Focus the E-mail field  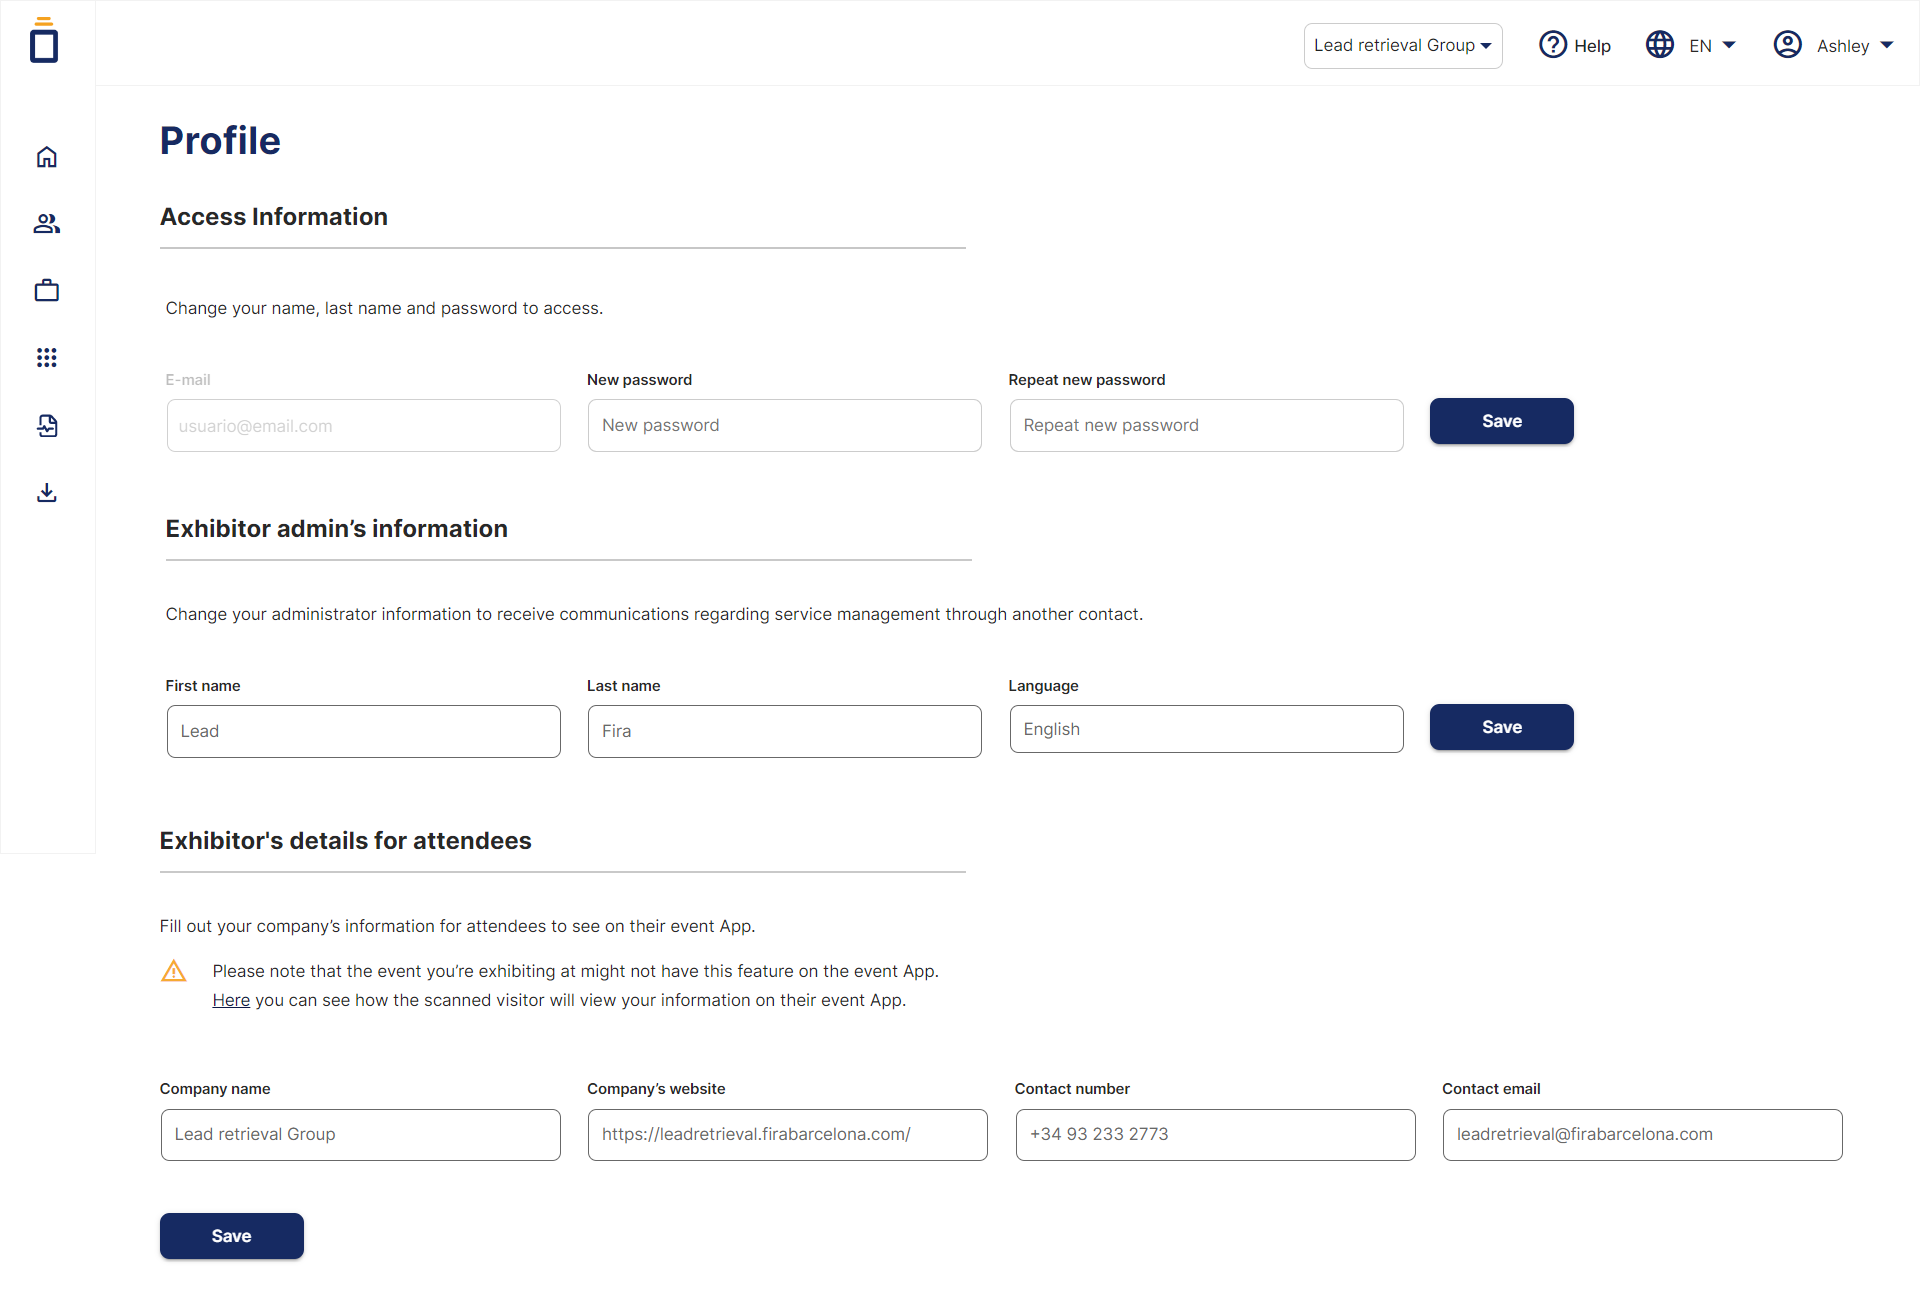tap(364, 426)
